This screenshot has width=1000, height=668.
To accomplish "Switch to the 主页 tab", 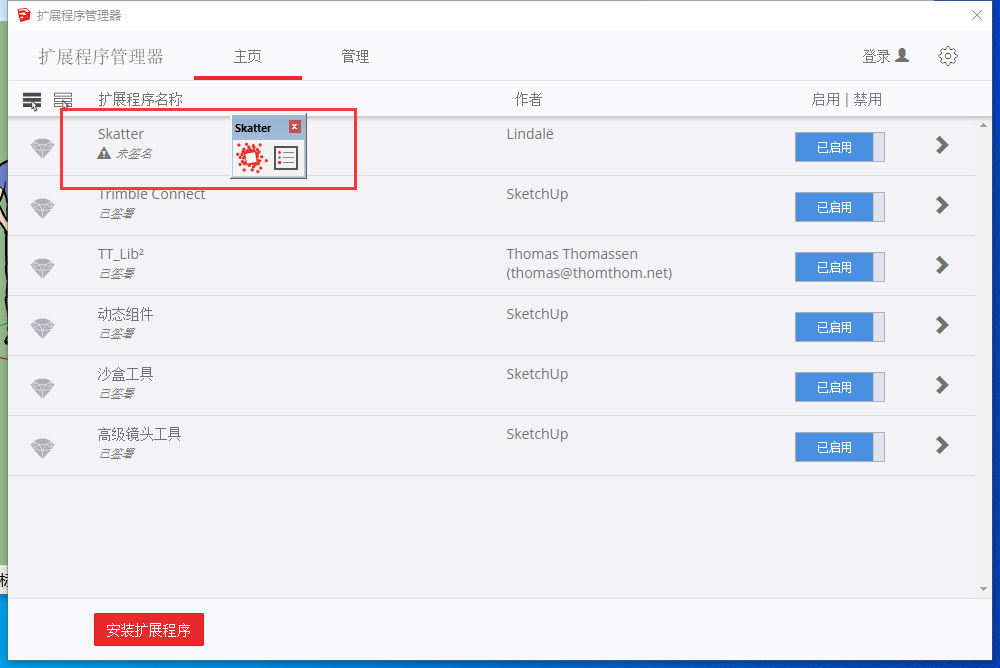I will coord(247,57).
